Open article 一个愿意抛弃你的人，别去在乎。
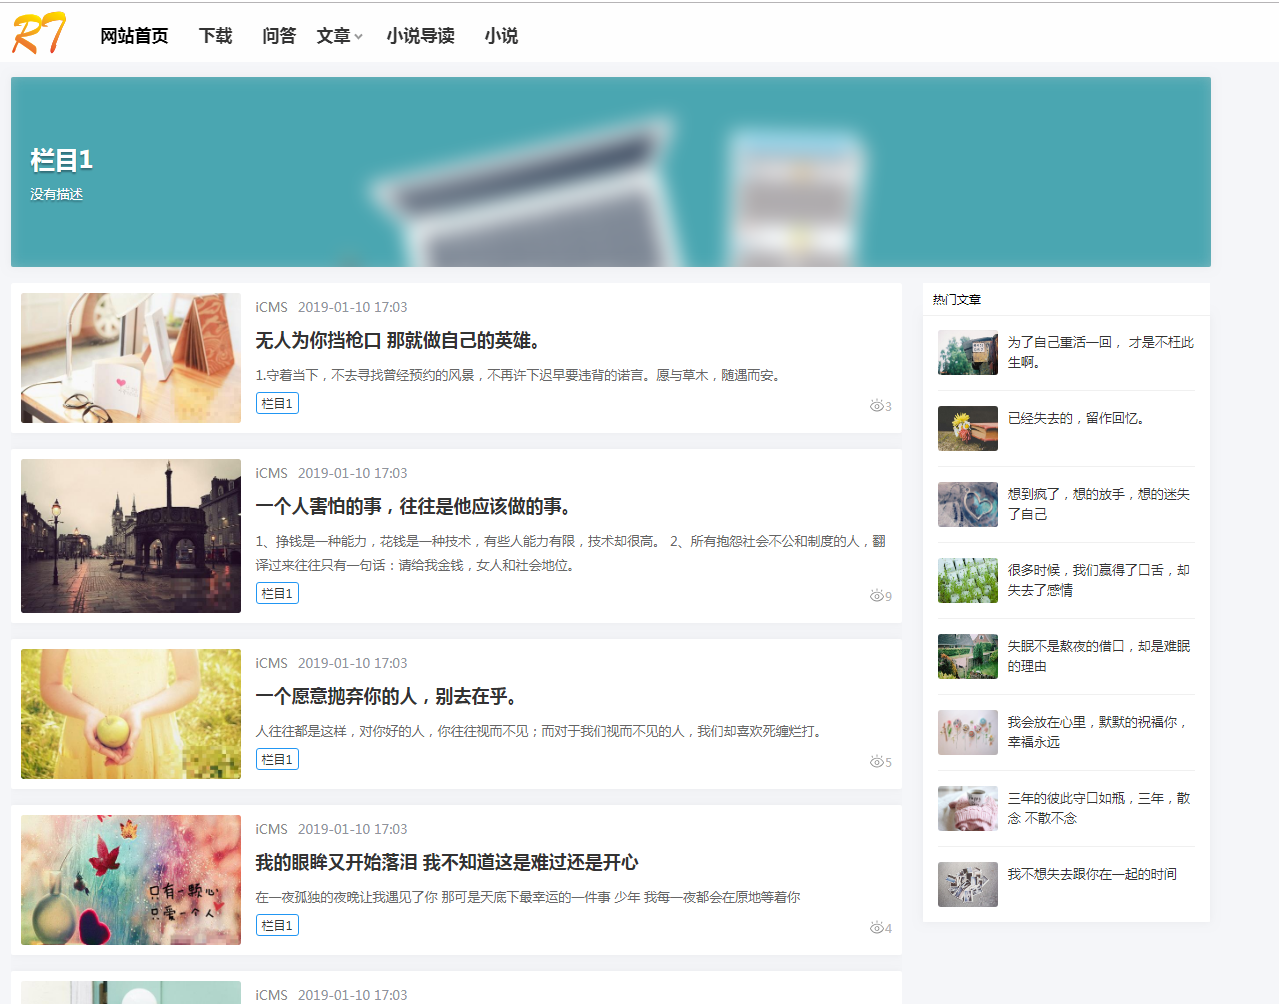The image size is (1279, 1004). 387,697
